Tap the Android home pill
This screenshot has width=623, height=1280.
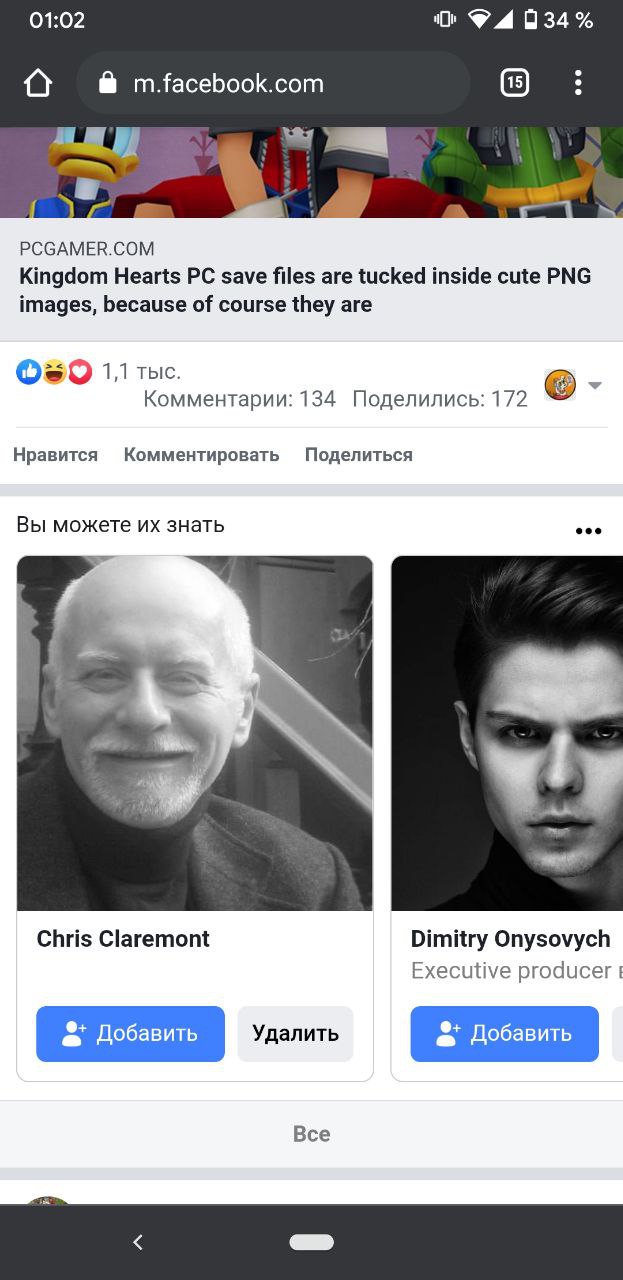click(311, 1242)
